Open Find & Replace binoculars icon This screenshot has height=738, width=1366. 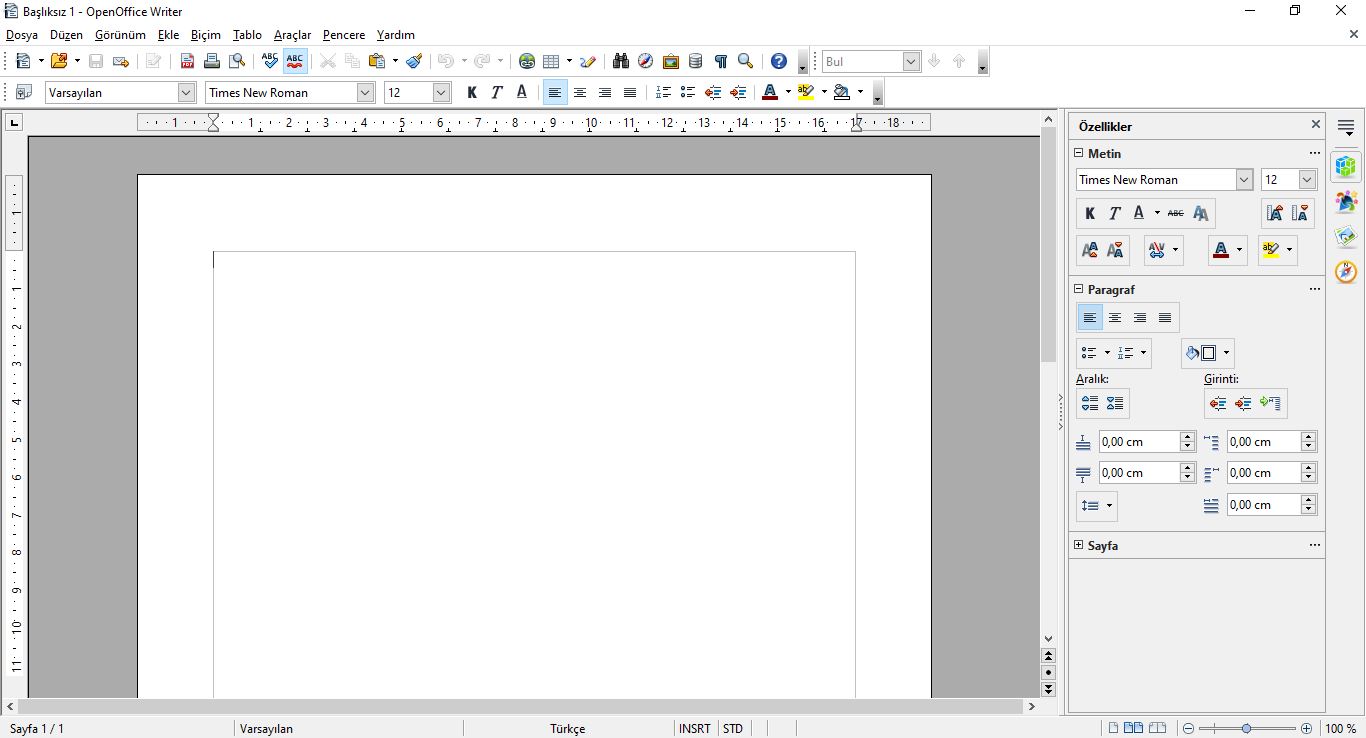(621, 61)
